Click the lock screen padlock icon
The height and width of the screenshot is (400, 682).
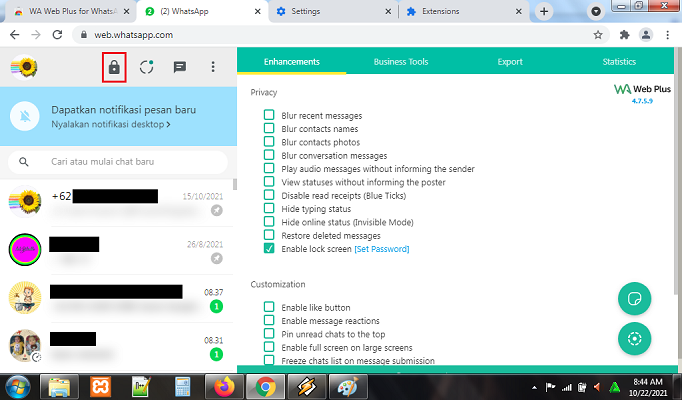114,67
